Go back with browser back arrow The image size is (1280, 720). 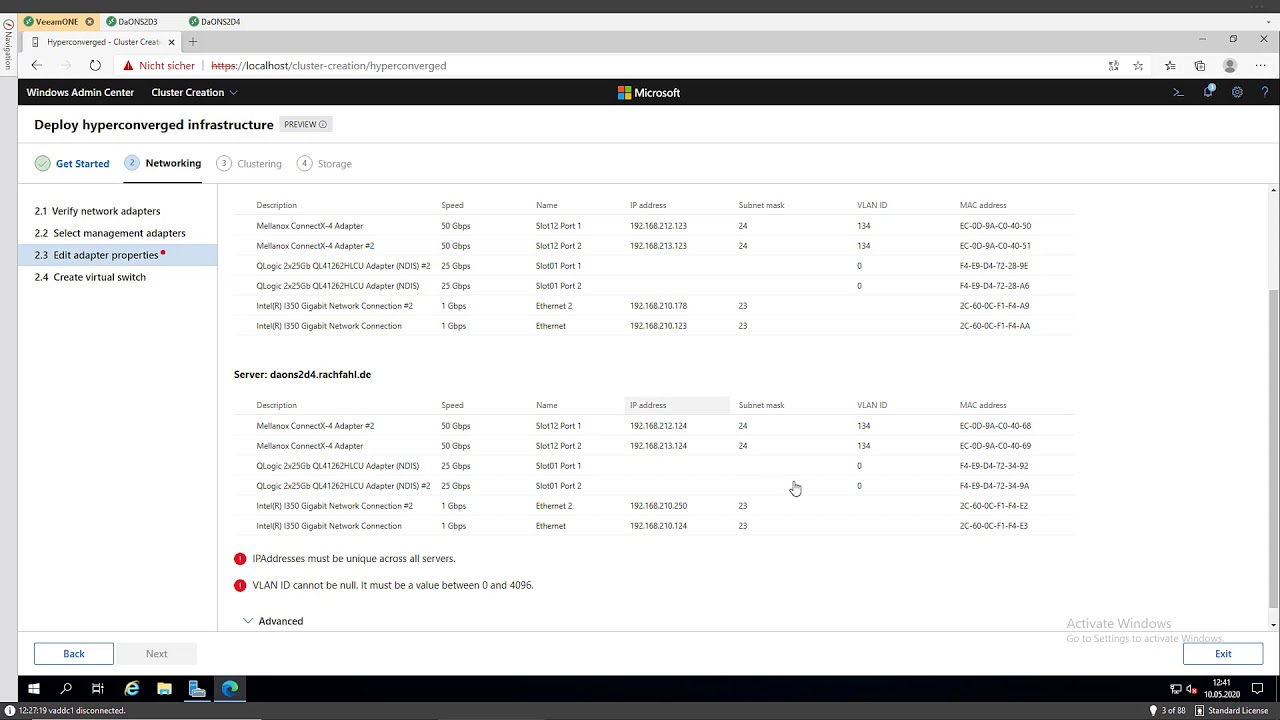pos(36,65)
